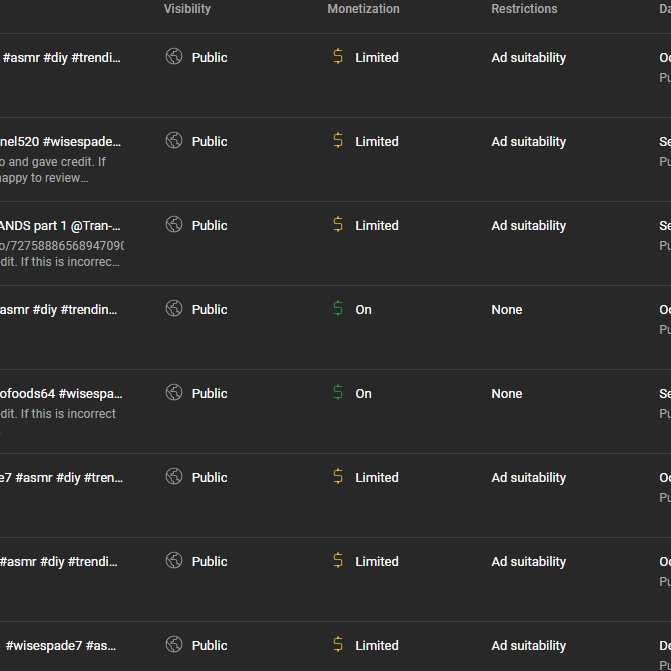Open Public visibility setting for ofoods64 video

(209, 394)
